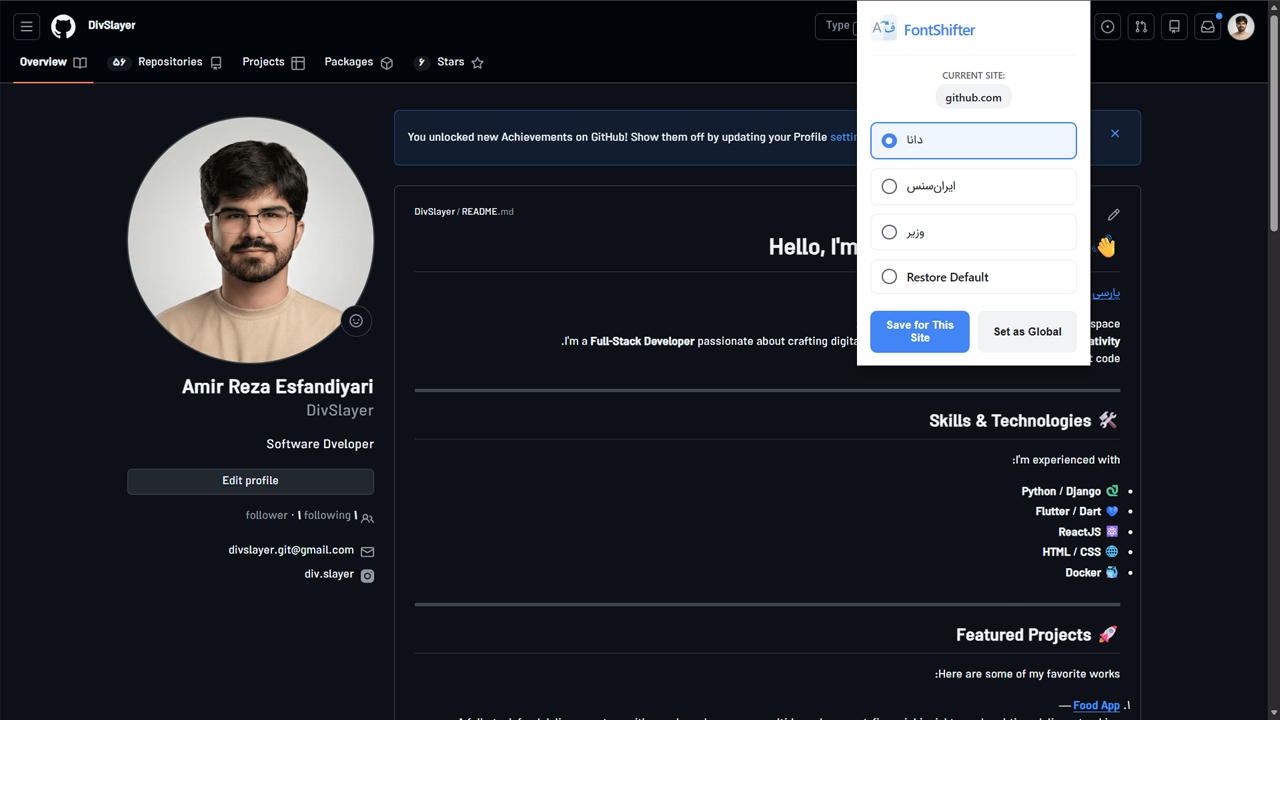1280x800 pixels.
Task: Open the پارسی language link
Action: coord(1106,293)
